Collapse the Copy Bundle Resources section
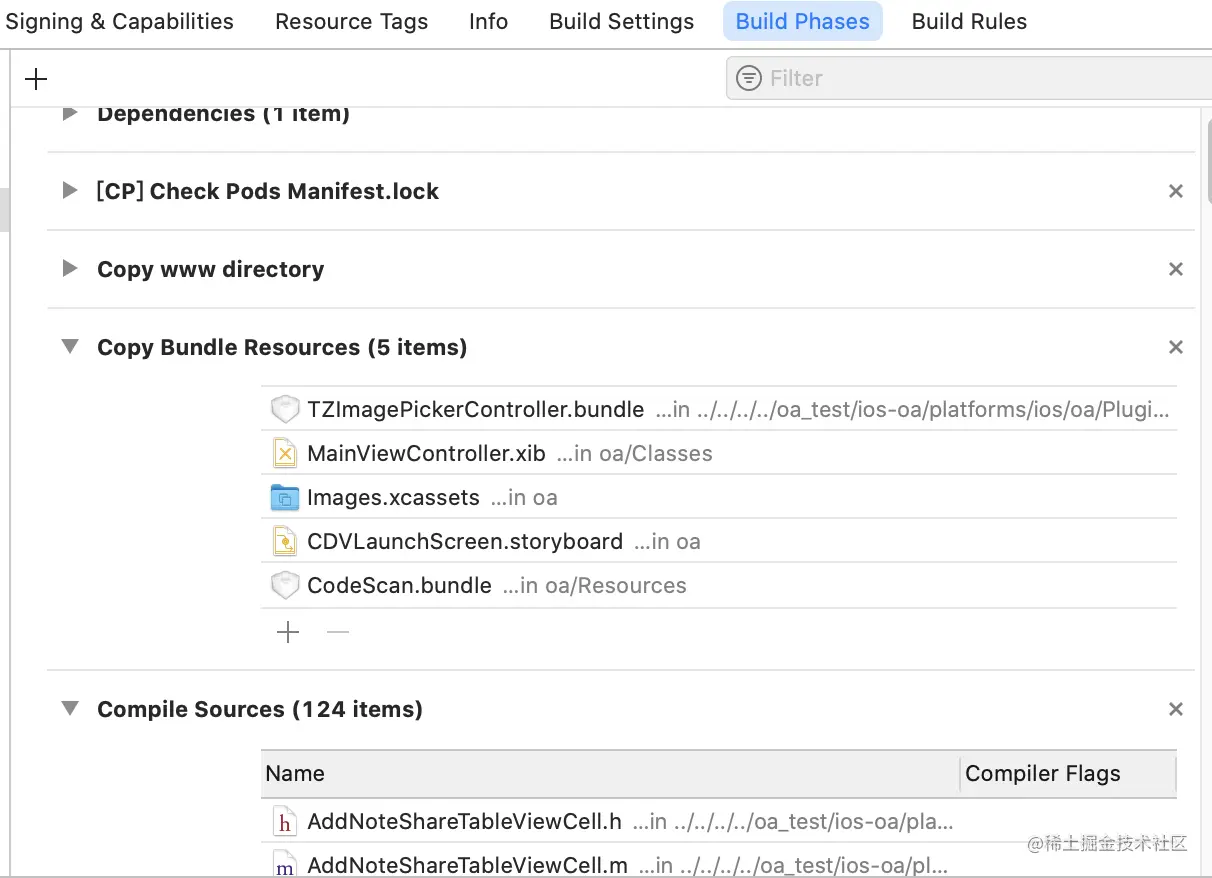This screenshot has height=878, width=1212. (69, 347)
